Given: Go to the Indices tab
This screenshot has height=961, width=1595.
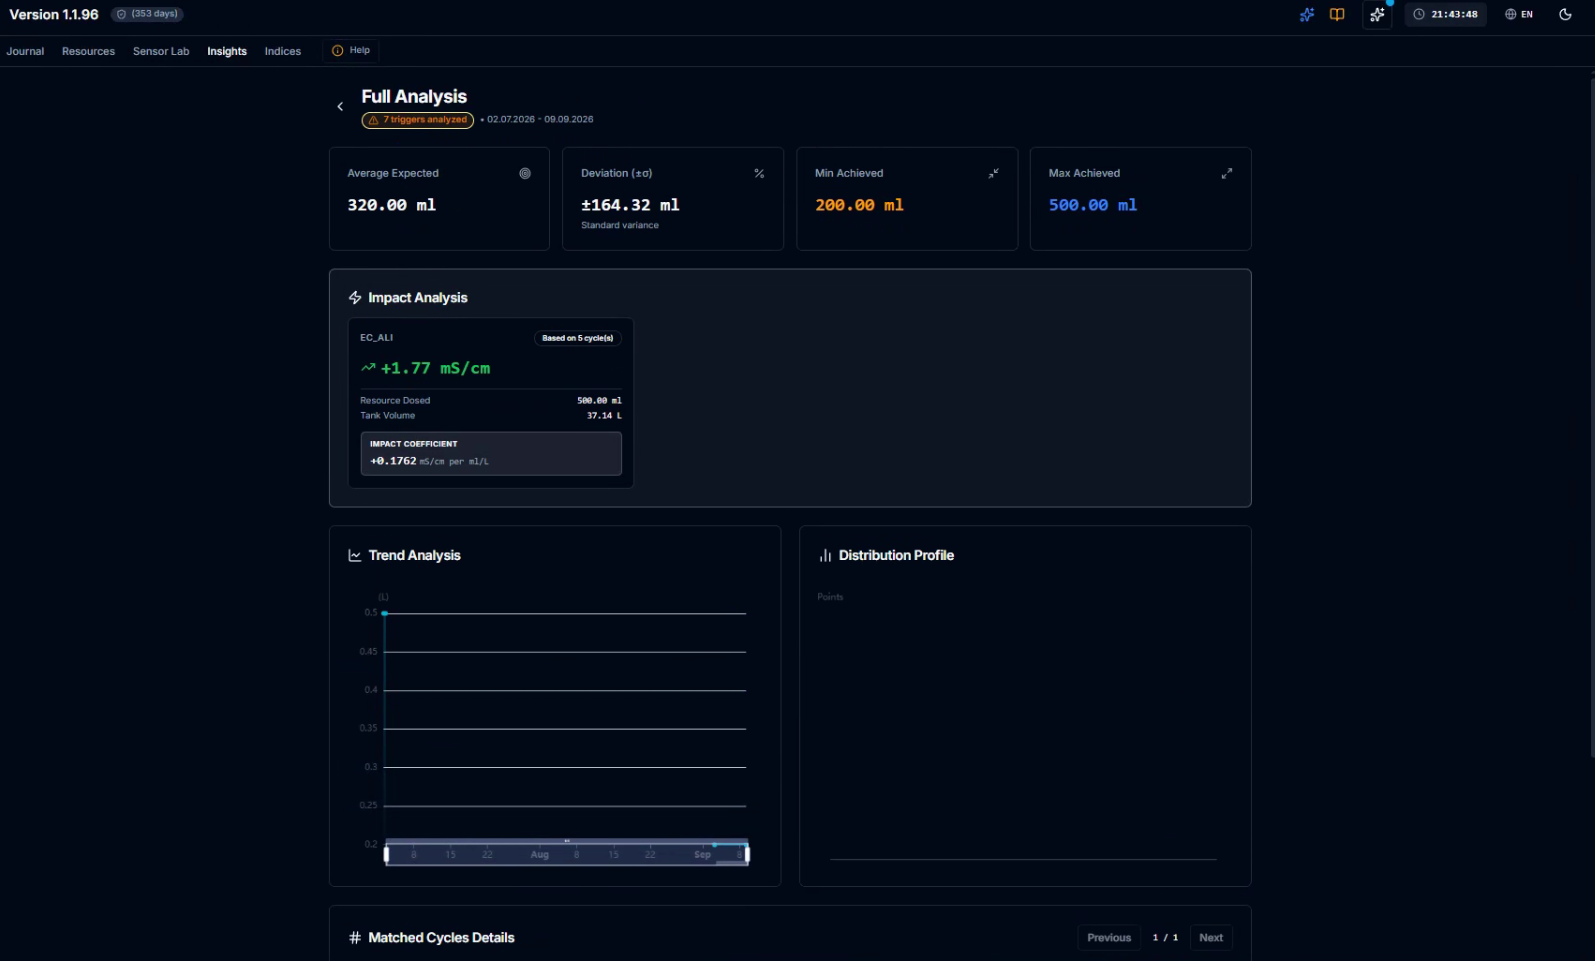Looking at the screenshot, I should click(283, 51).
